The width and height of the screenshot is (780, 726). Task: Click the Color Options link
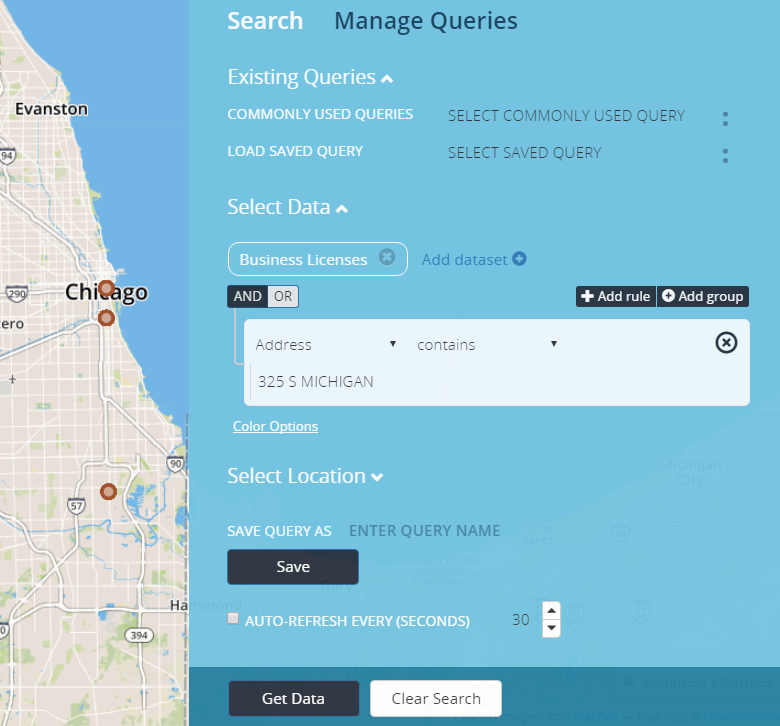(x=275, y=426)
